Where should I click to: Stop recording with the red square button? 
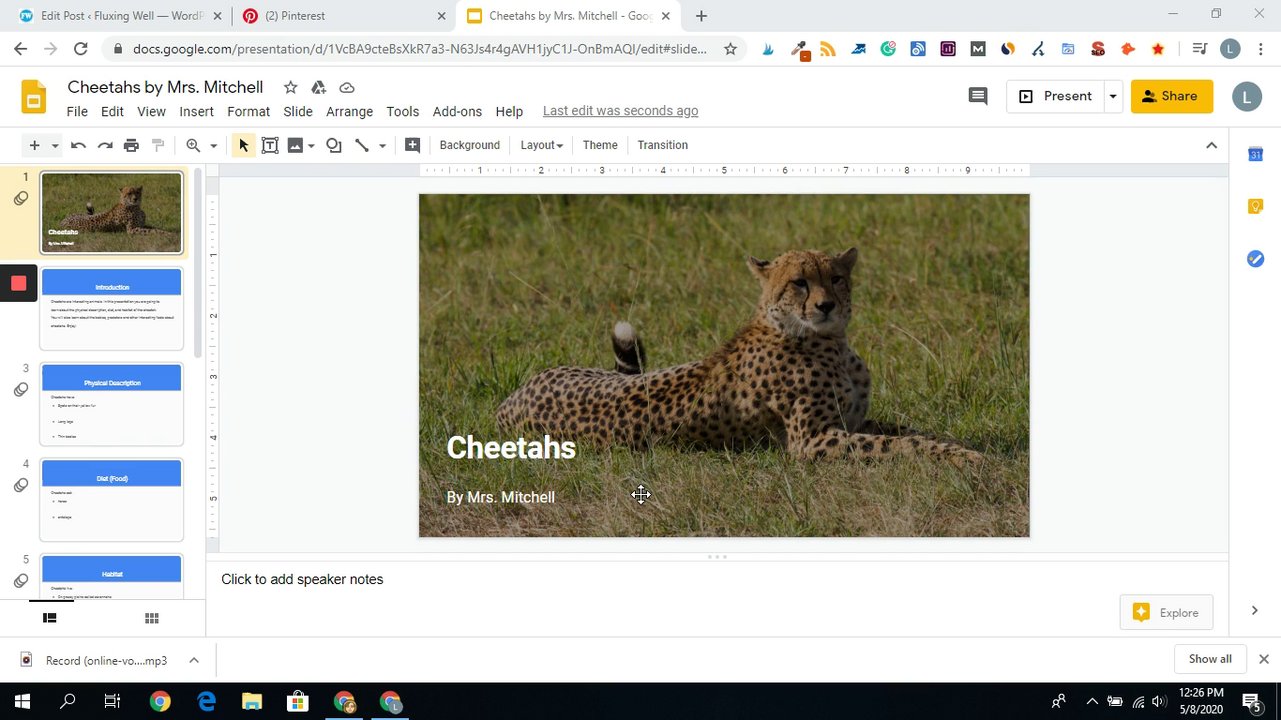[x=18, y=283]
